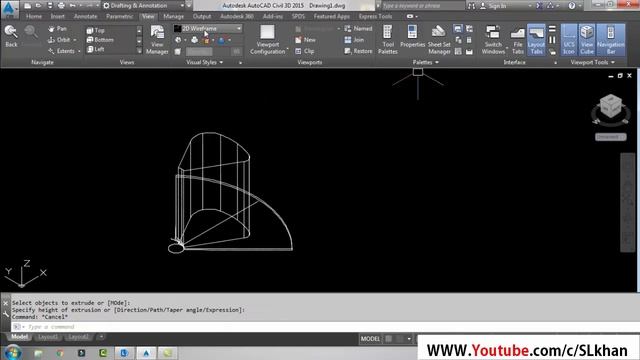
Task: Switch to the Layout2 tab
Action: coord(78,337)
